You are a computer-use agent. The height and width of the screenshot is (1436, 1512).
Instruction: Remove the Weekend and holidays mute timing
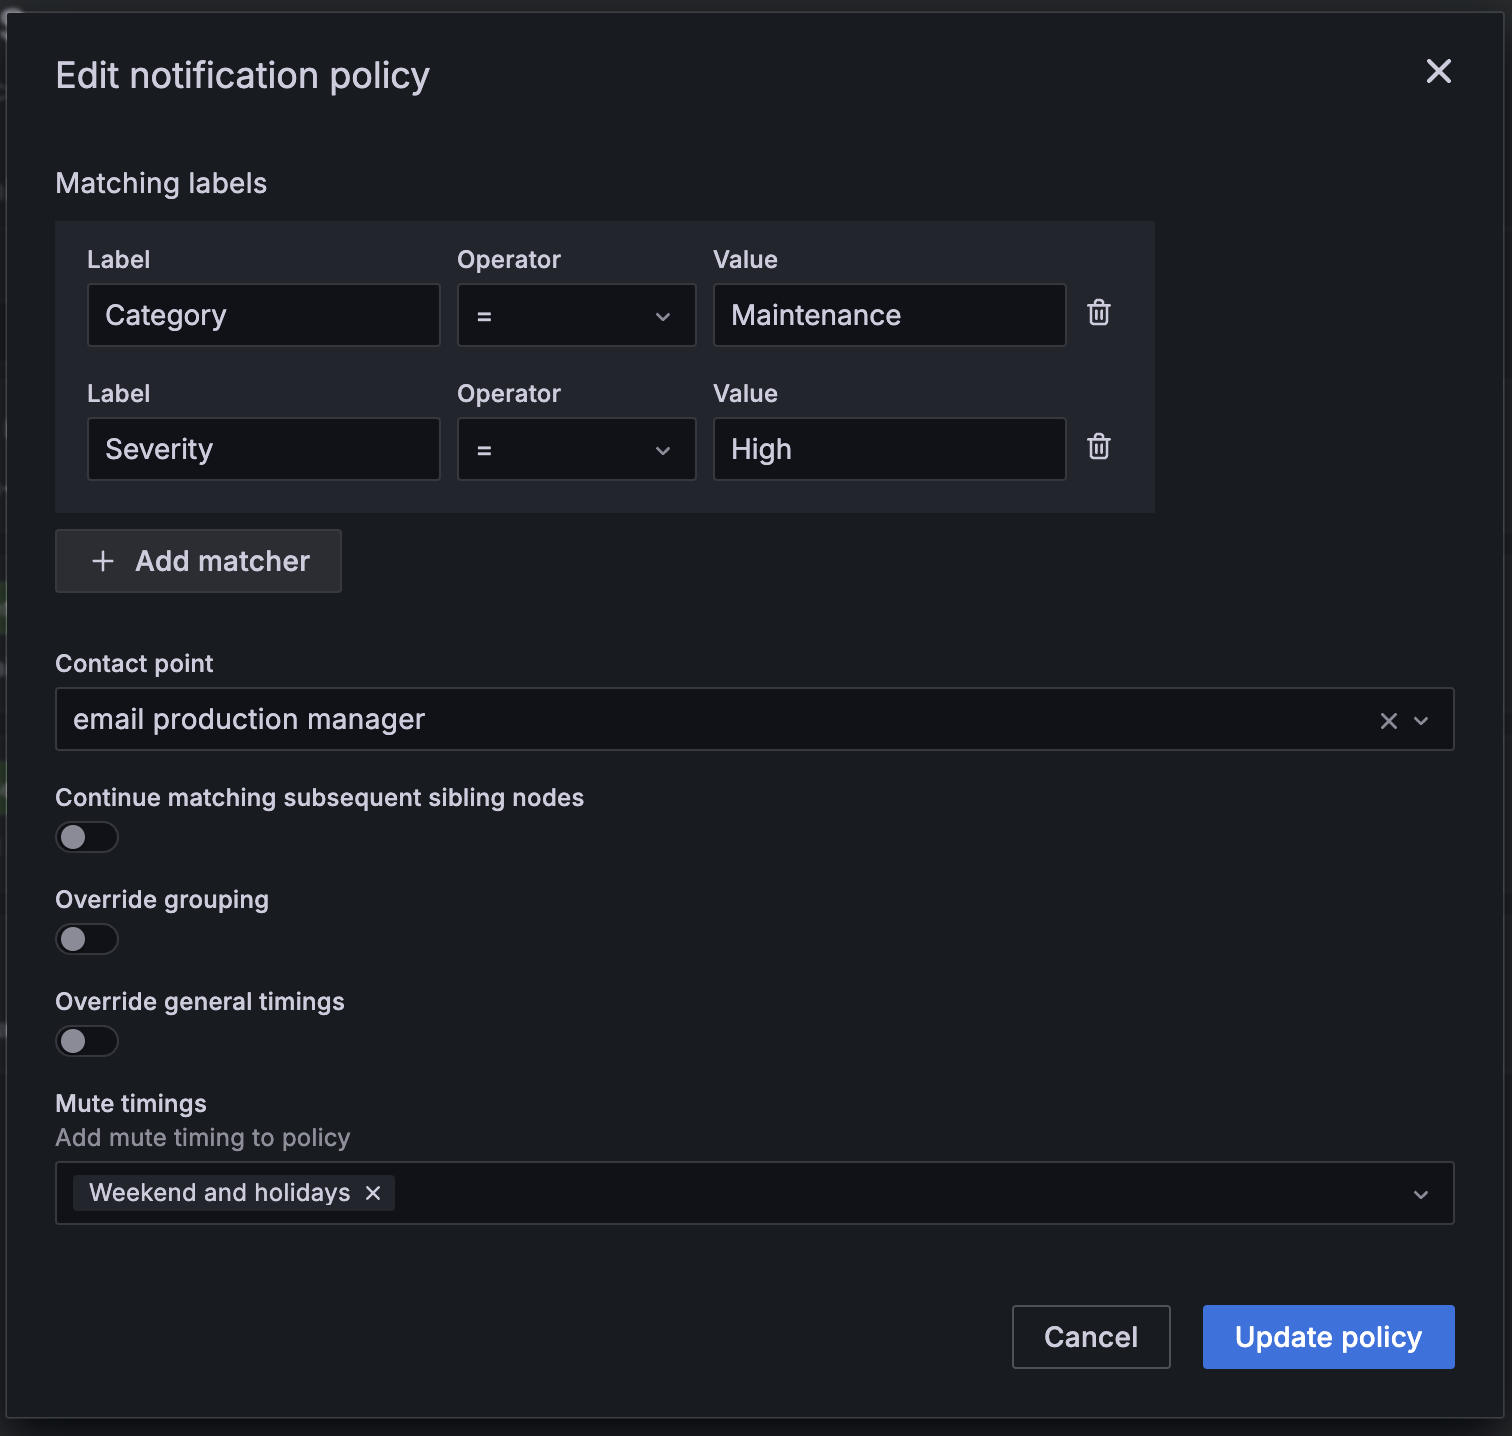point(373,1193)
